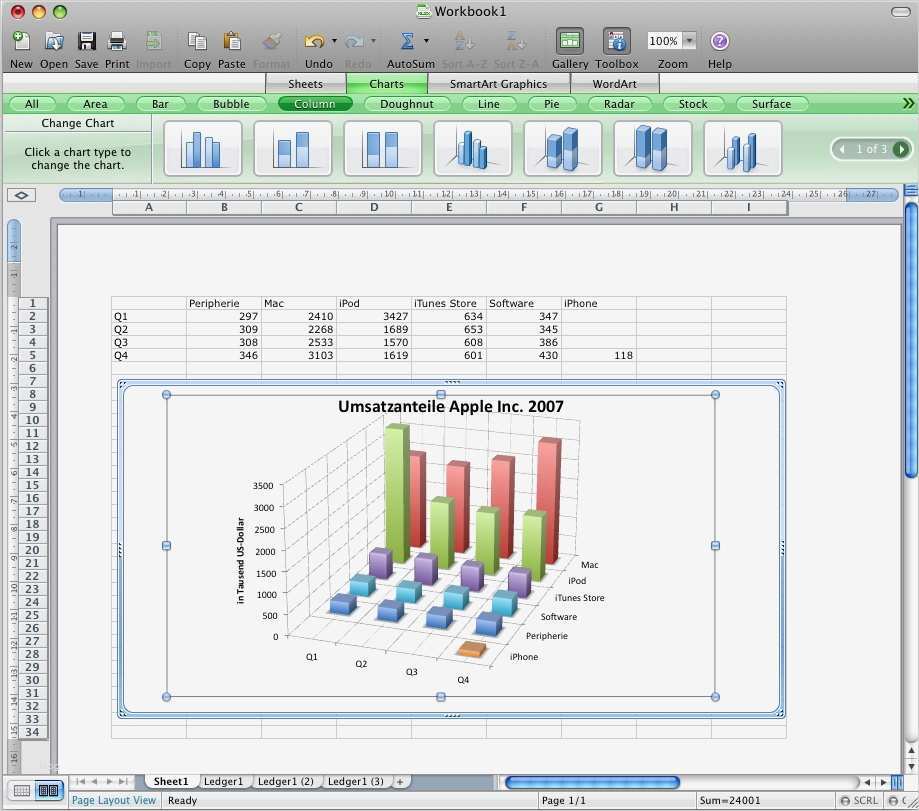
Task: Select the Area chart category
Action: 96,104
